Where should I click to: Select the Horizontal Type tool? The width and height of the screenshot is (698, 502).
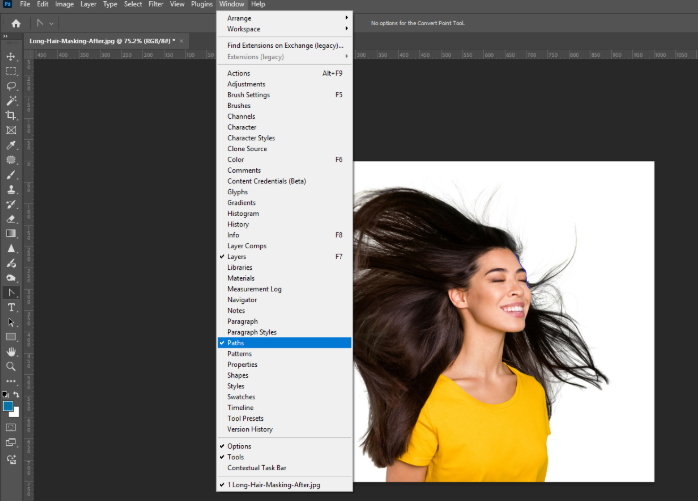[11, 308]
